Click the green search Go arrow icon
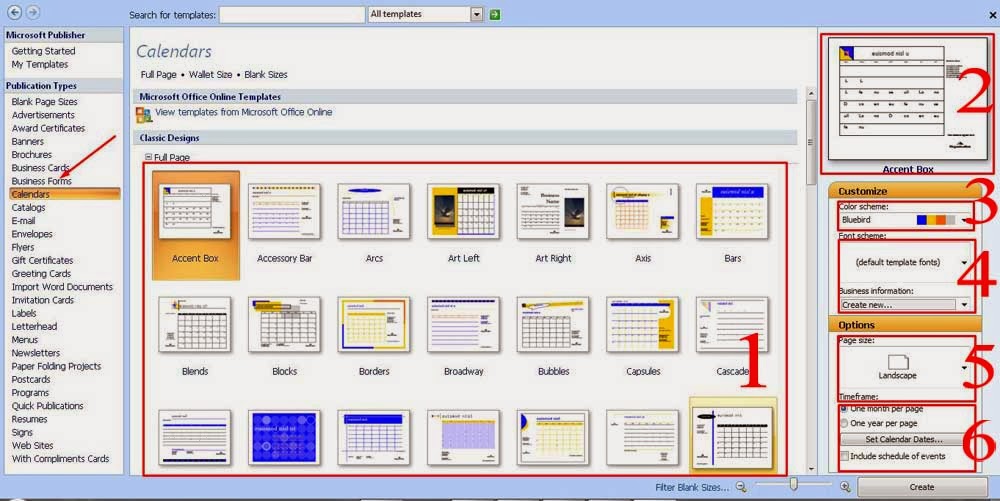This screenshot has width=1000, height=501. click(495, 14)
